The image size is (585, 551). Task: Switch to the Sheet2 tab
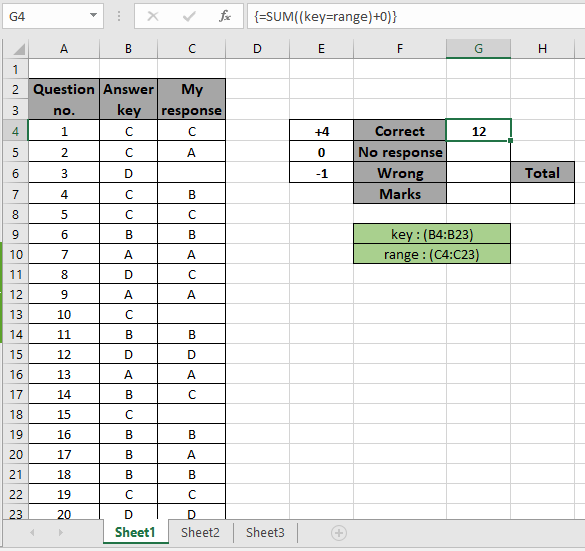point(200,532)
